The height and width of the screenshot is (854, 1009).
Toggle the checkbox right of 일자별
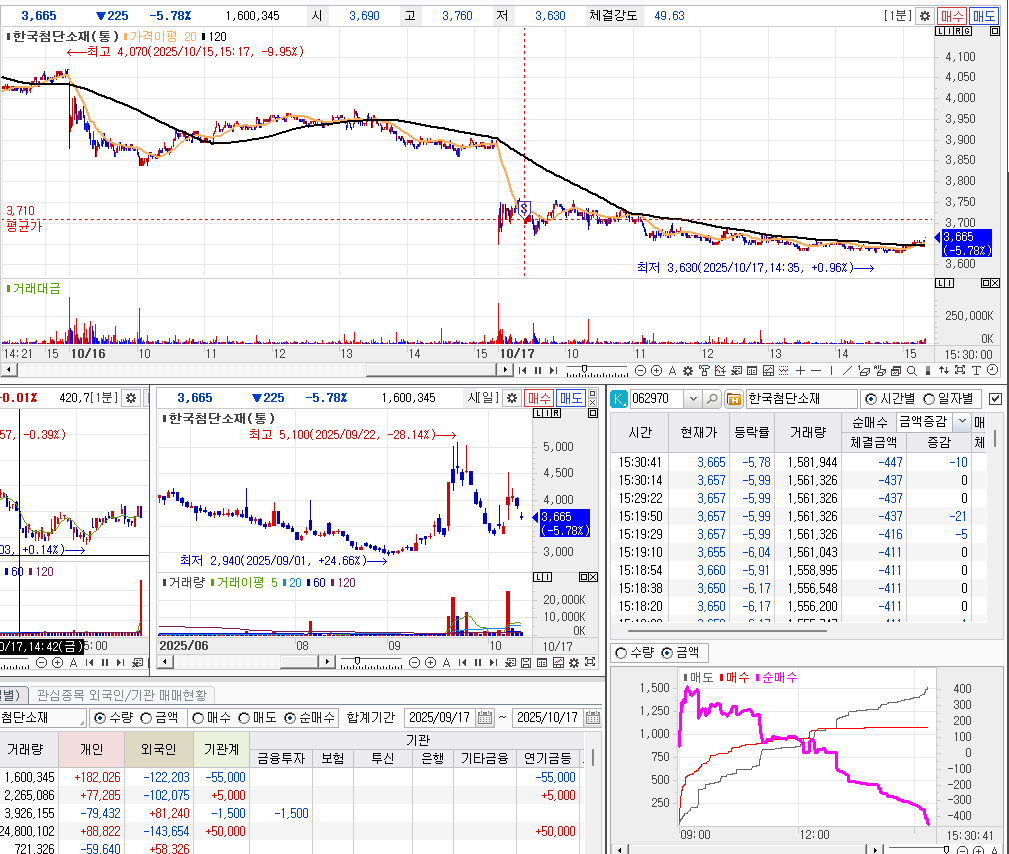pyautogui.click(x=995, y=399)
